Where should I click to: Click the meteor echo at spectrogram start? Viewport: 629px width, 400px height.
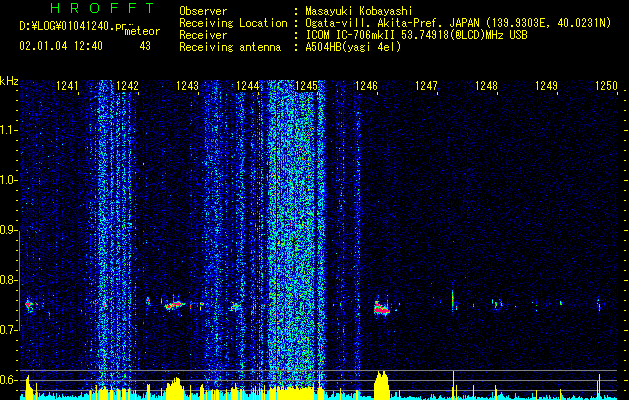point(29,305)
